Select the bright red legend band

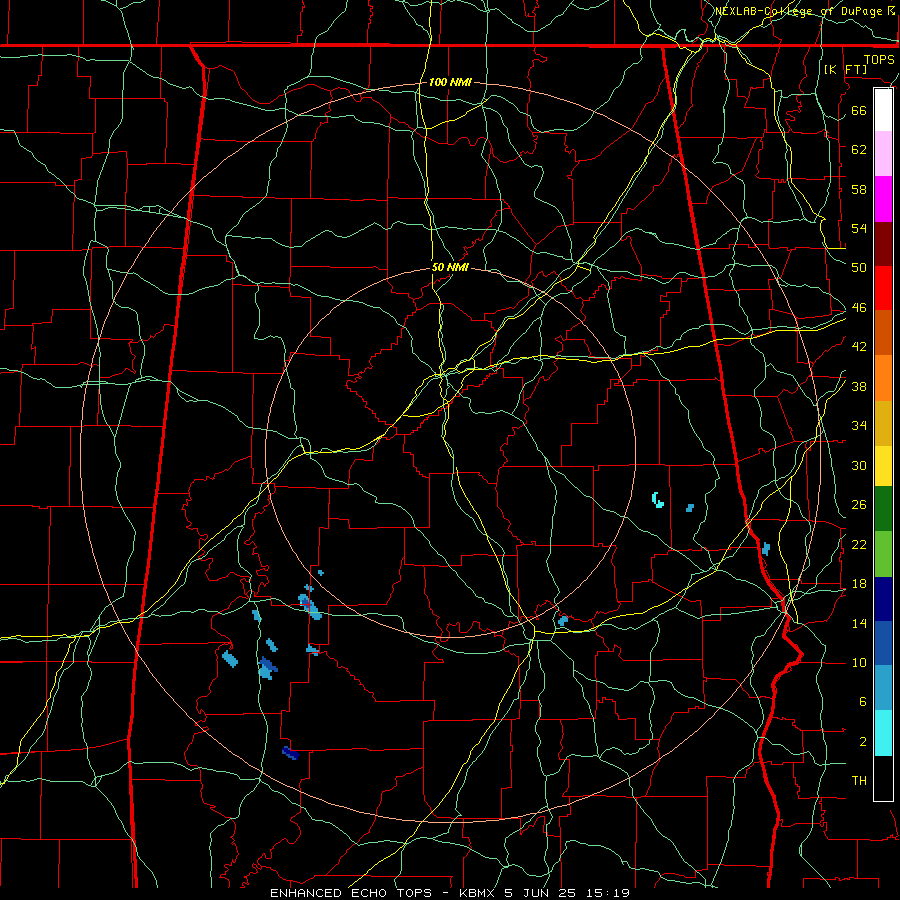(x=883, y=288)
